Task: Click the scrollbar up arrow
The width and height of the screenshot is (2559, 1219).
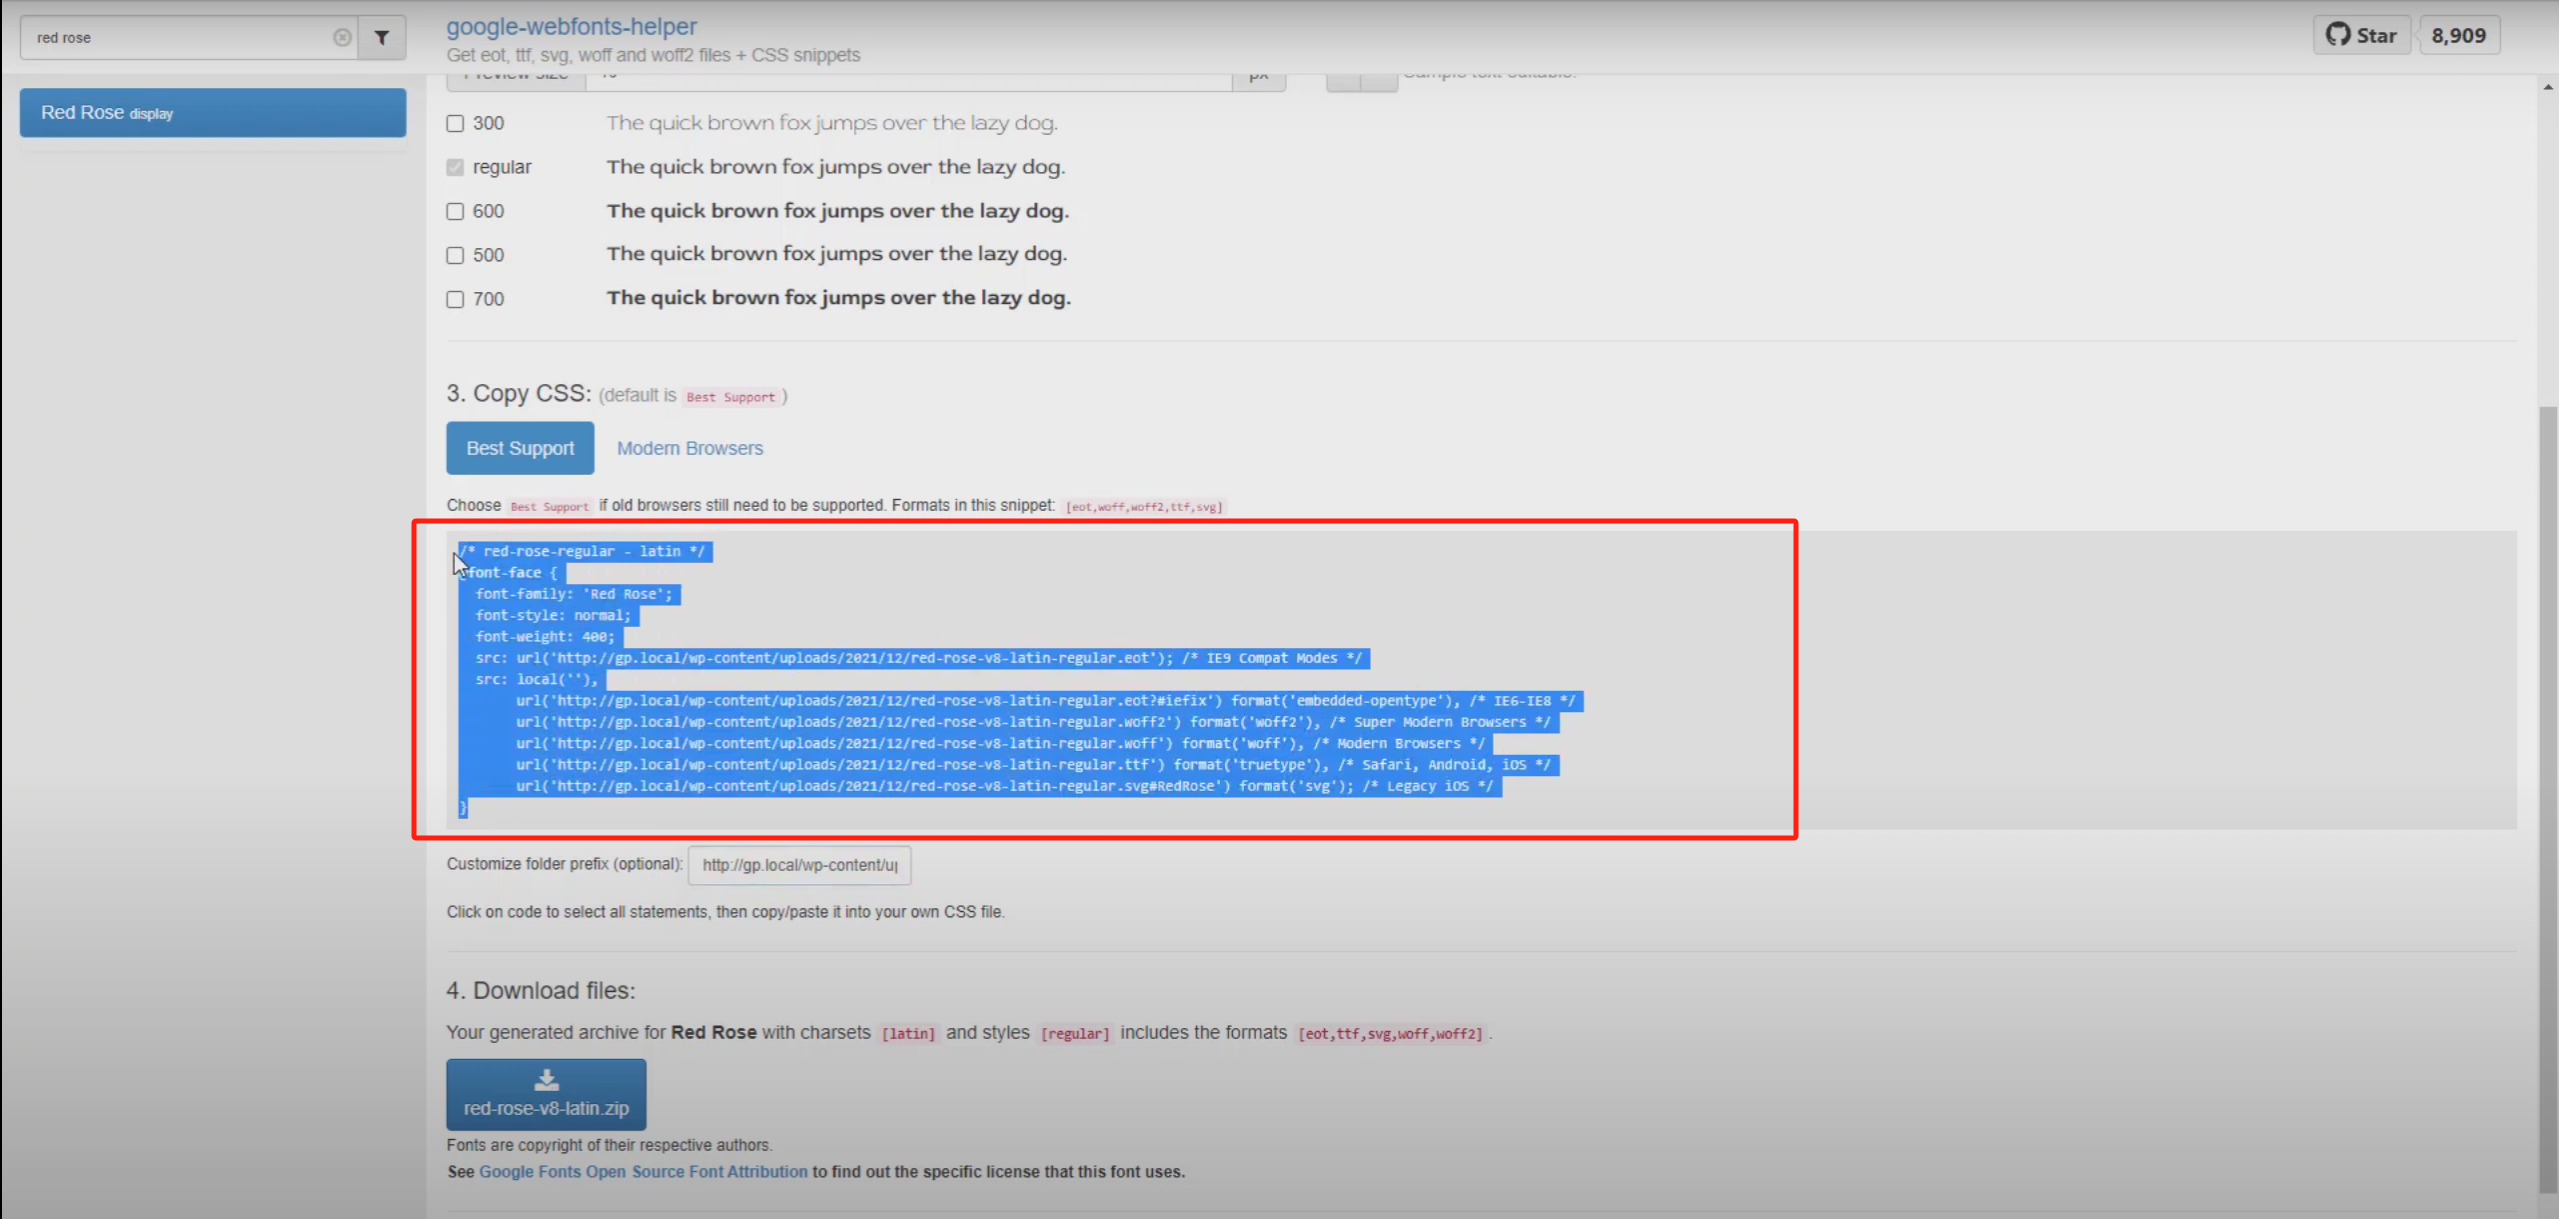Action: tap(2547, 88)
